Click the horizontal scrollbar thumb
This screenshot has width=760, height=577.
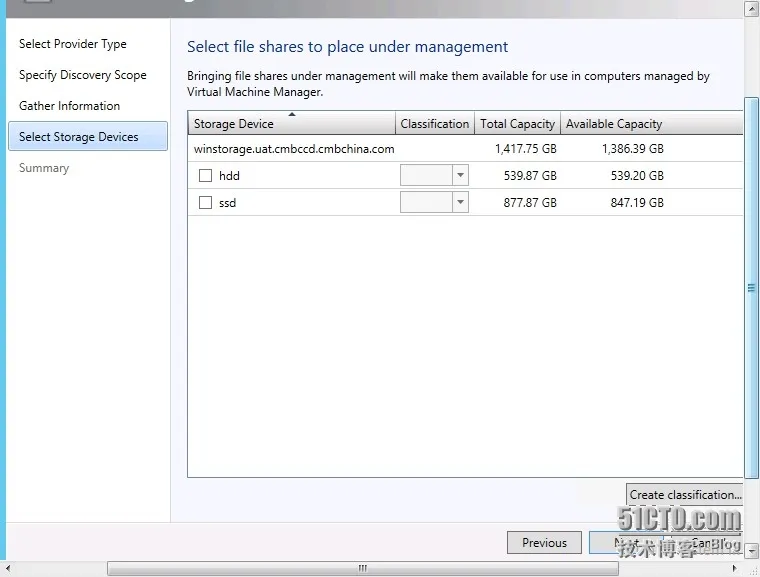point(363,568)
